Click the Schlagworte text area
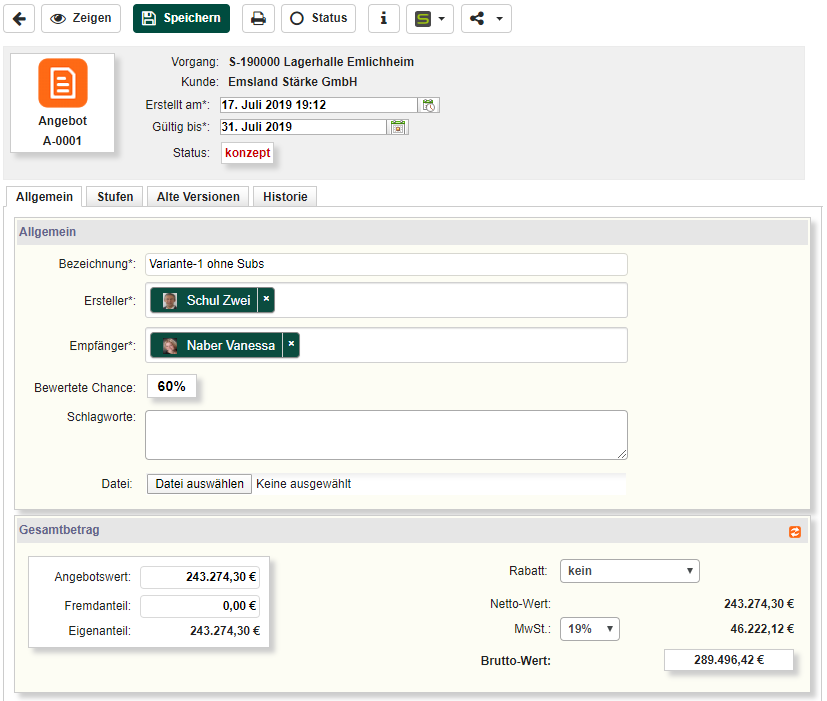The image size is (827, 701). [386, 434]
